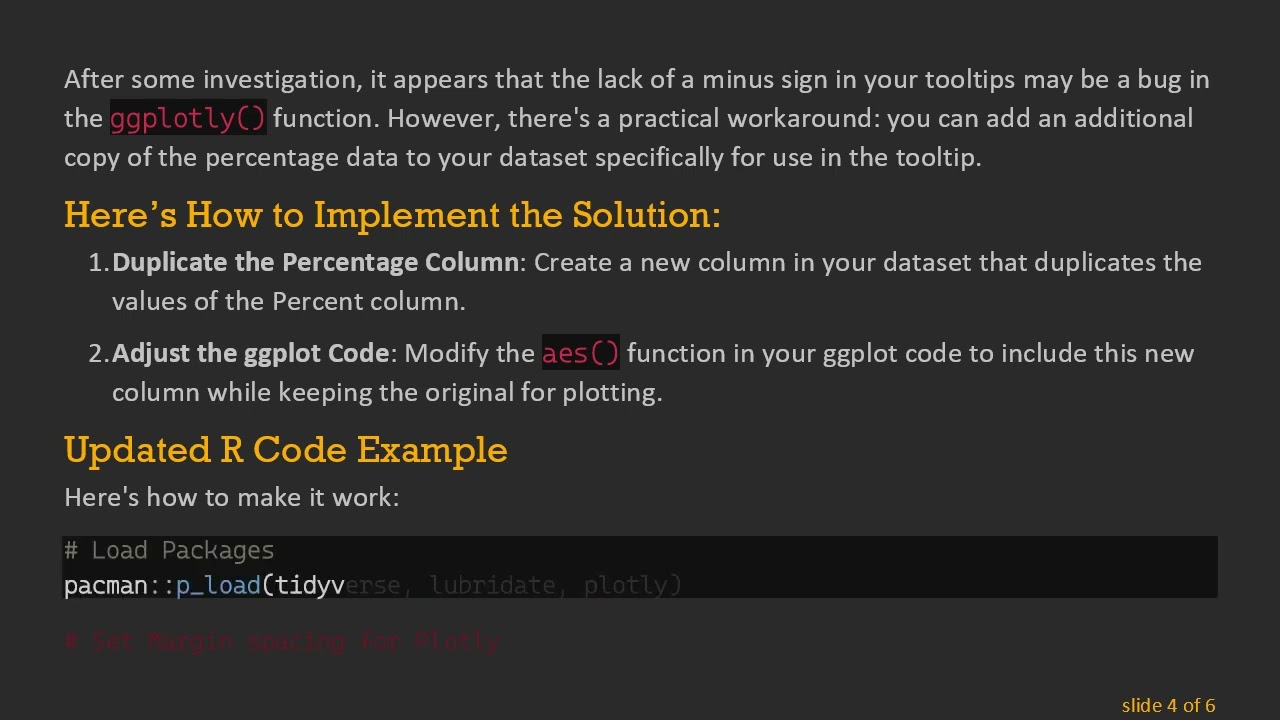1280x720 pixels.
Task: Click the "# Load Packages" code comment
Action: (169, 551)
